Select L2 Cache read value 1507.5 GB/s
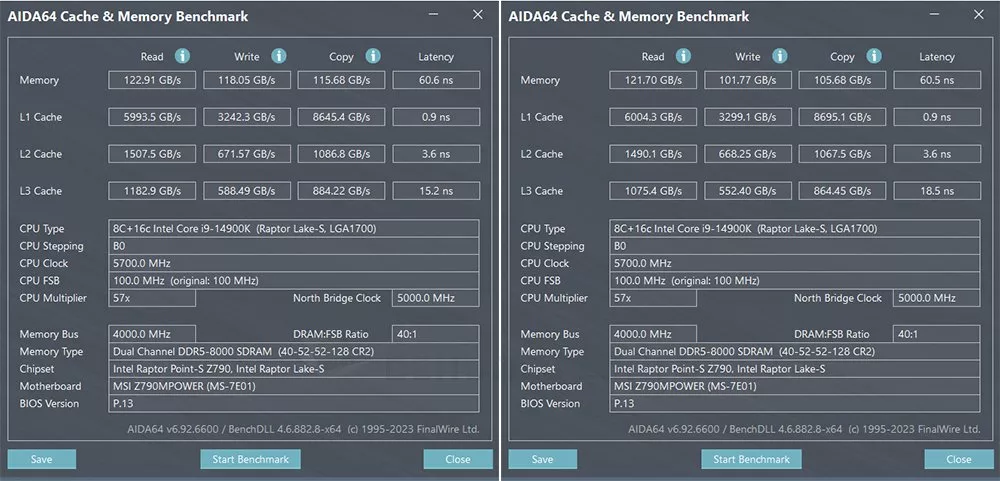 pos(152,154)
